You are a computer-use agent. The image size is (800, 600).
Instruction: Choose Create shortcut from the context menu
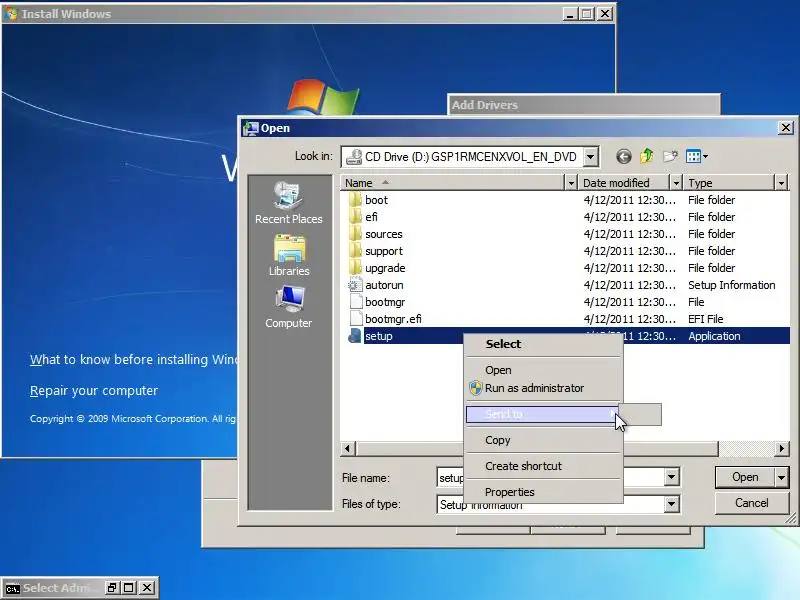pos(543,466)
